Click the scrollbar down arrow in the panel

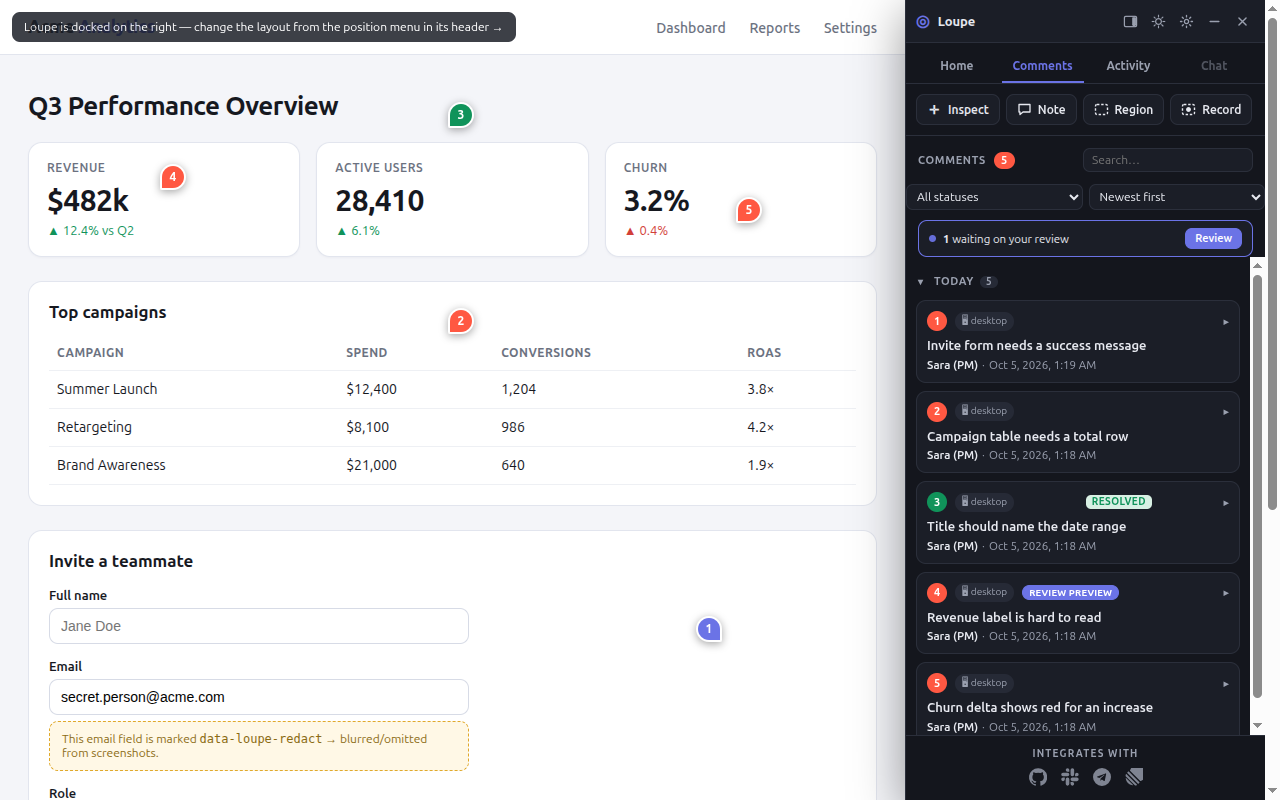pos(1258,725)
